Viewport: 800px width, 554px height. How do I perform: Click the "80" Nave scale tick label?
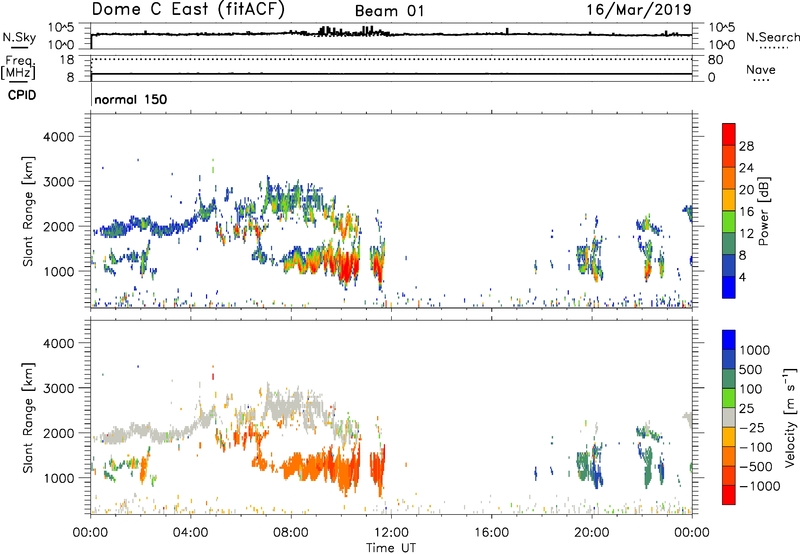click(715, 60)
